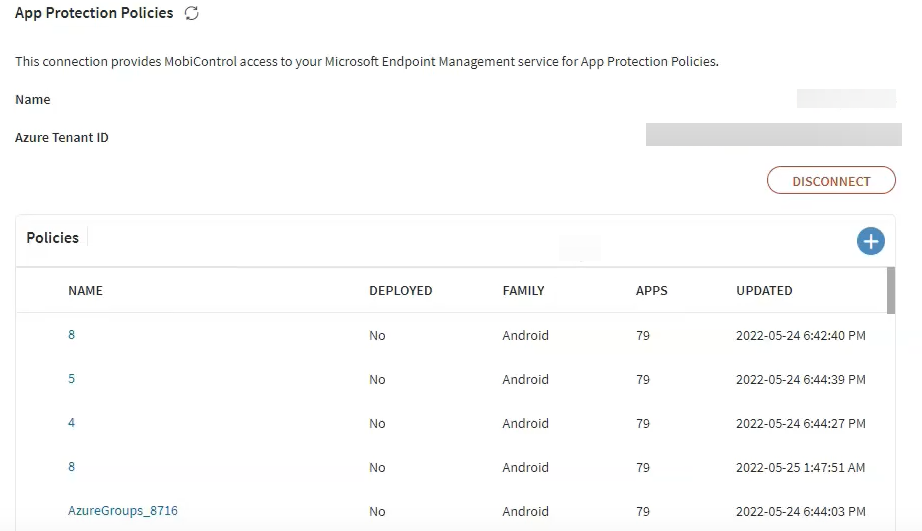Open the policy named 4

(x=71, y=423)
